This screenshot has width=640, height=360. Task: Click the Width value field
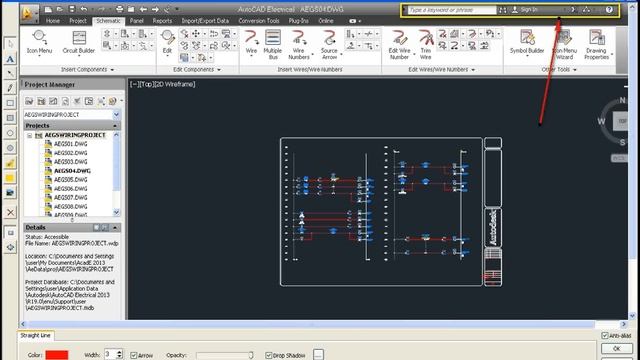coord(110,354)
